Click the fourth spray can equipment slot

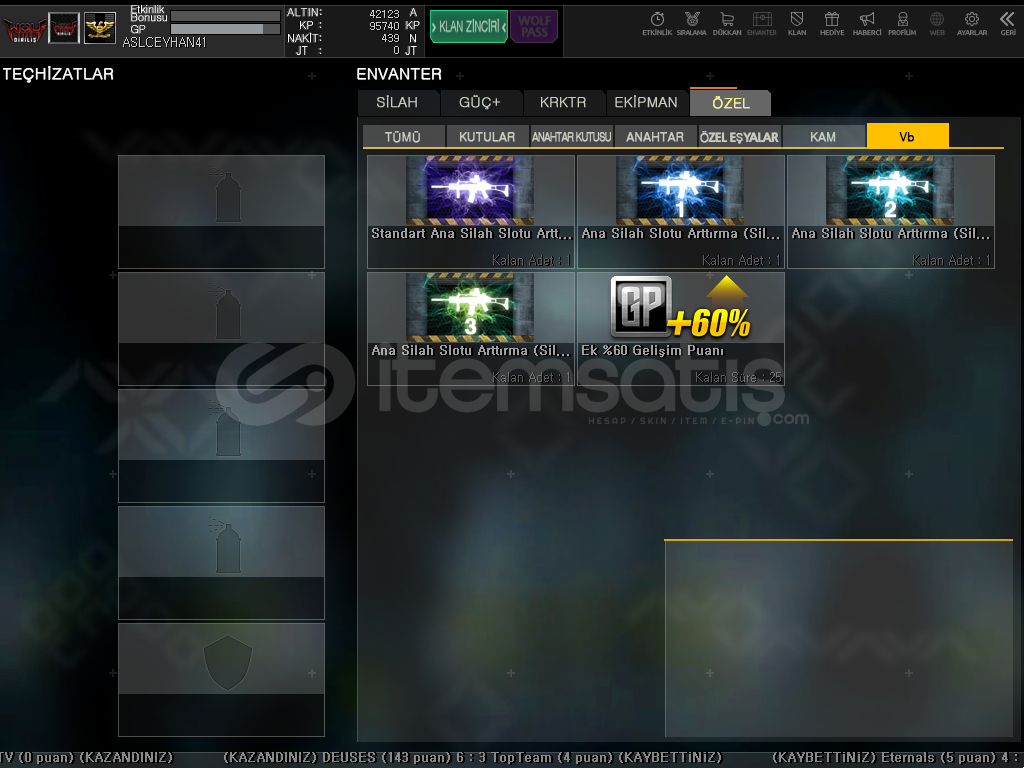(x=221, y=562)
